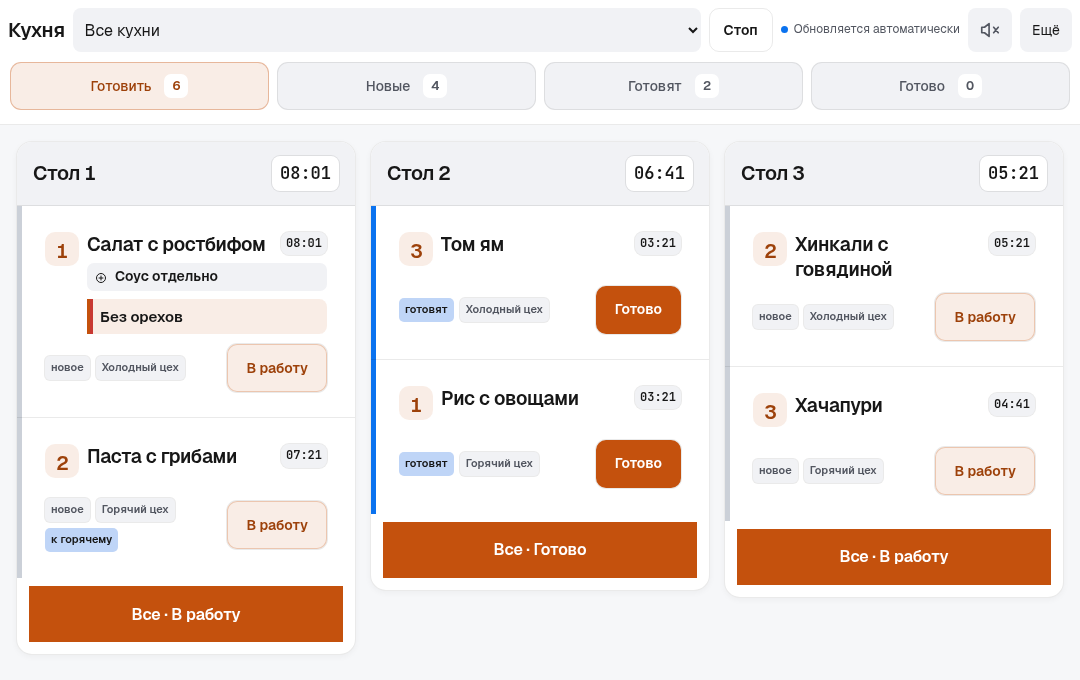
Task: Open the Все кухни dropdown
Action: coord(386,30)
